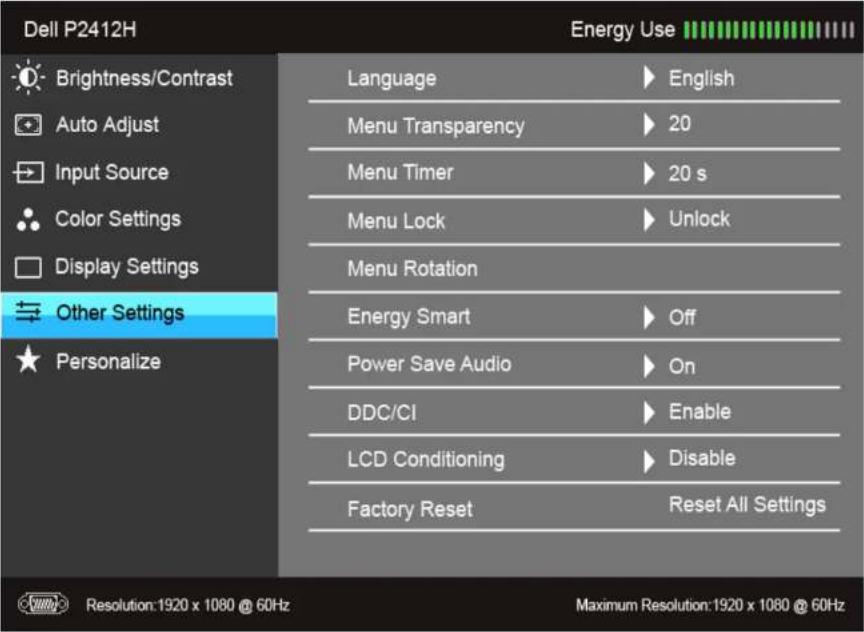Expand the Power Save Audio arrow
Viewport: 864px width, 632px height.
(649, 366)
